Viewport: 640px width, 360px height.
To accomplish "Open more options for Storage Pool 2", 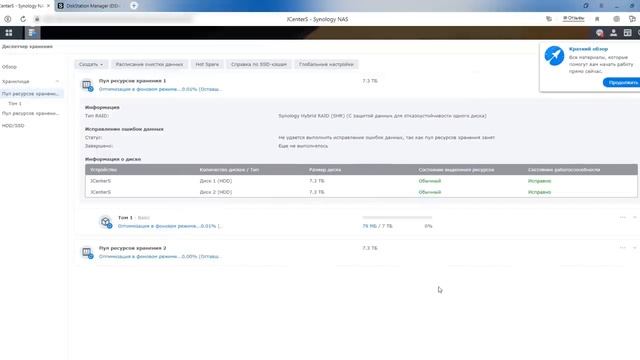I will (x=622, y=248).
